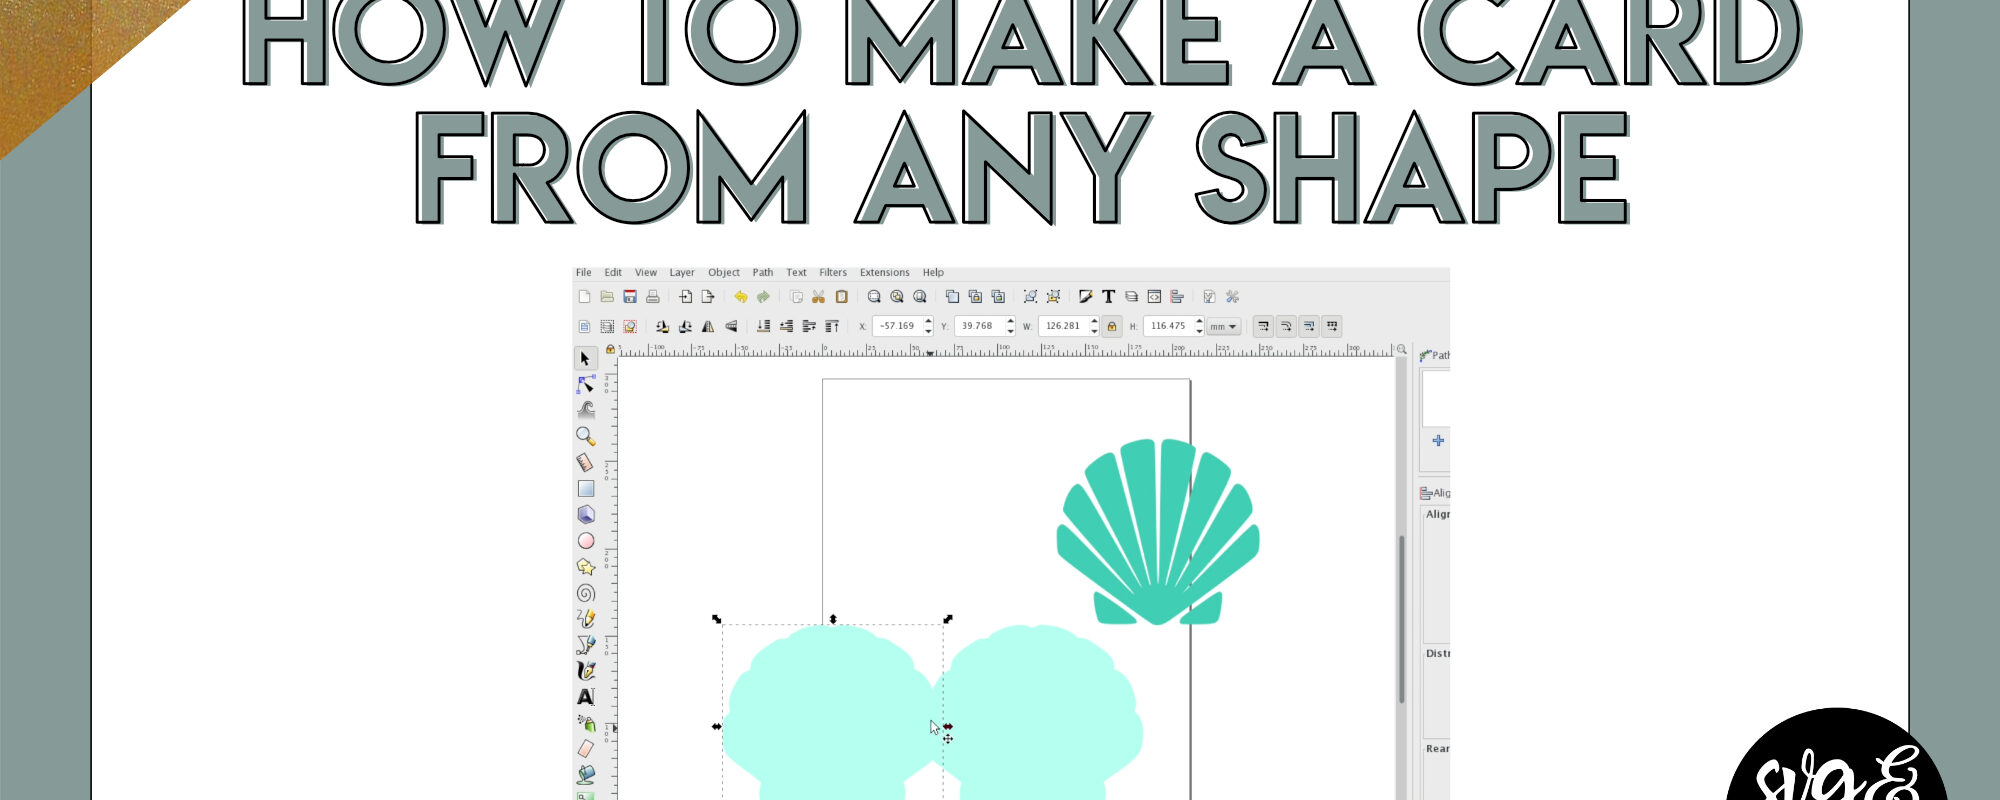The image size is (2000, 800).
Task: Select the Zoom magnifier tool
Action: 586,436
